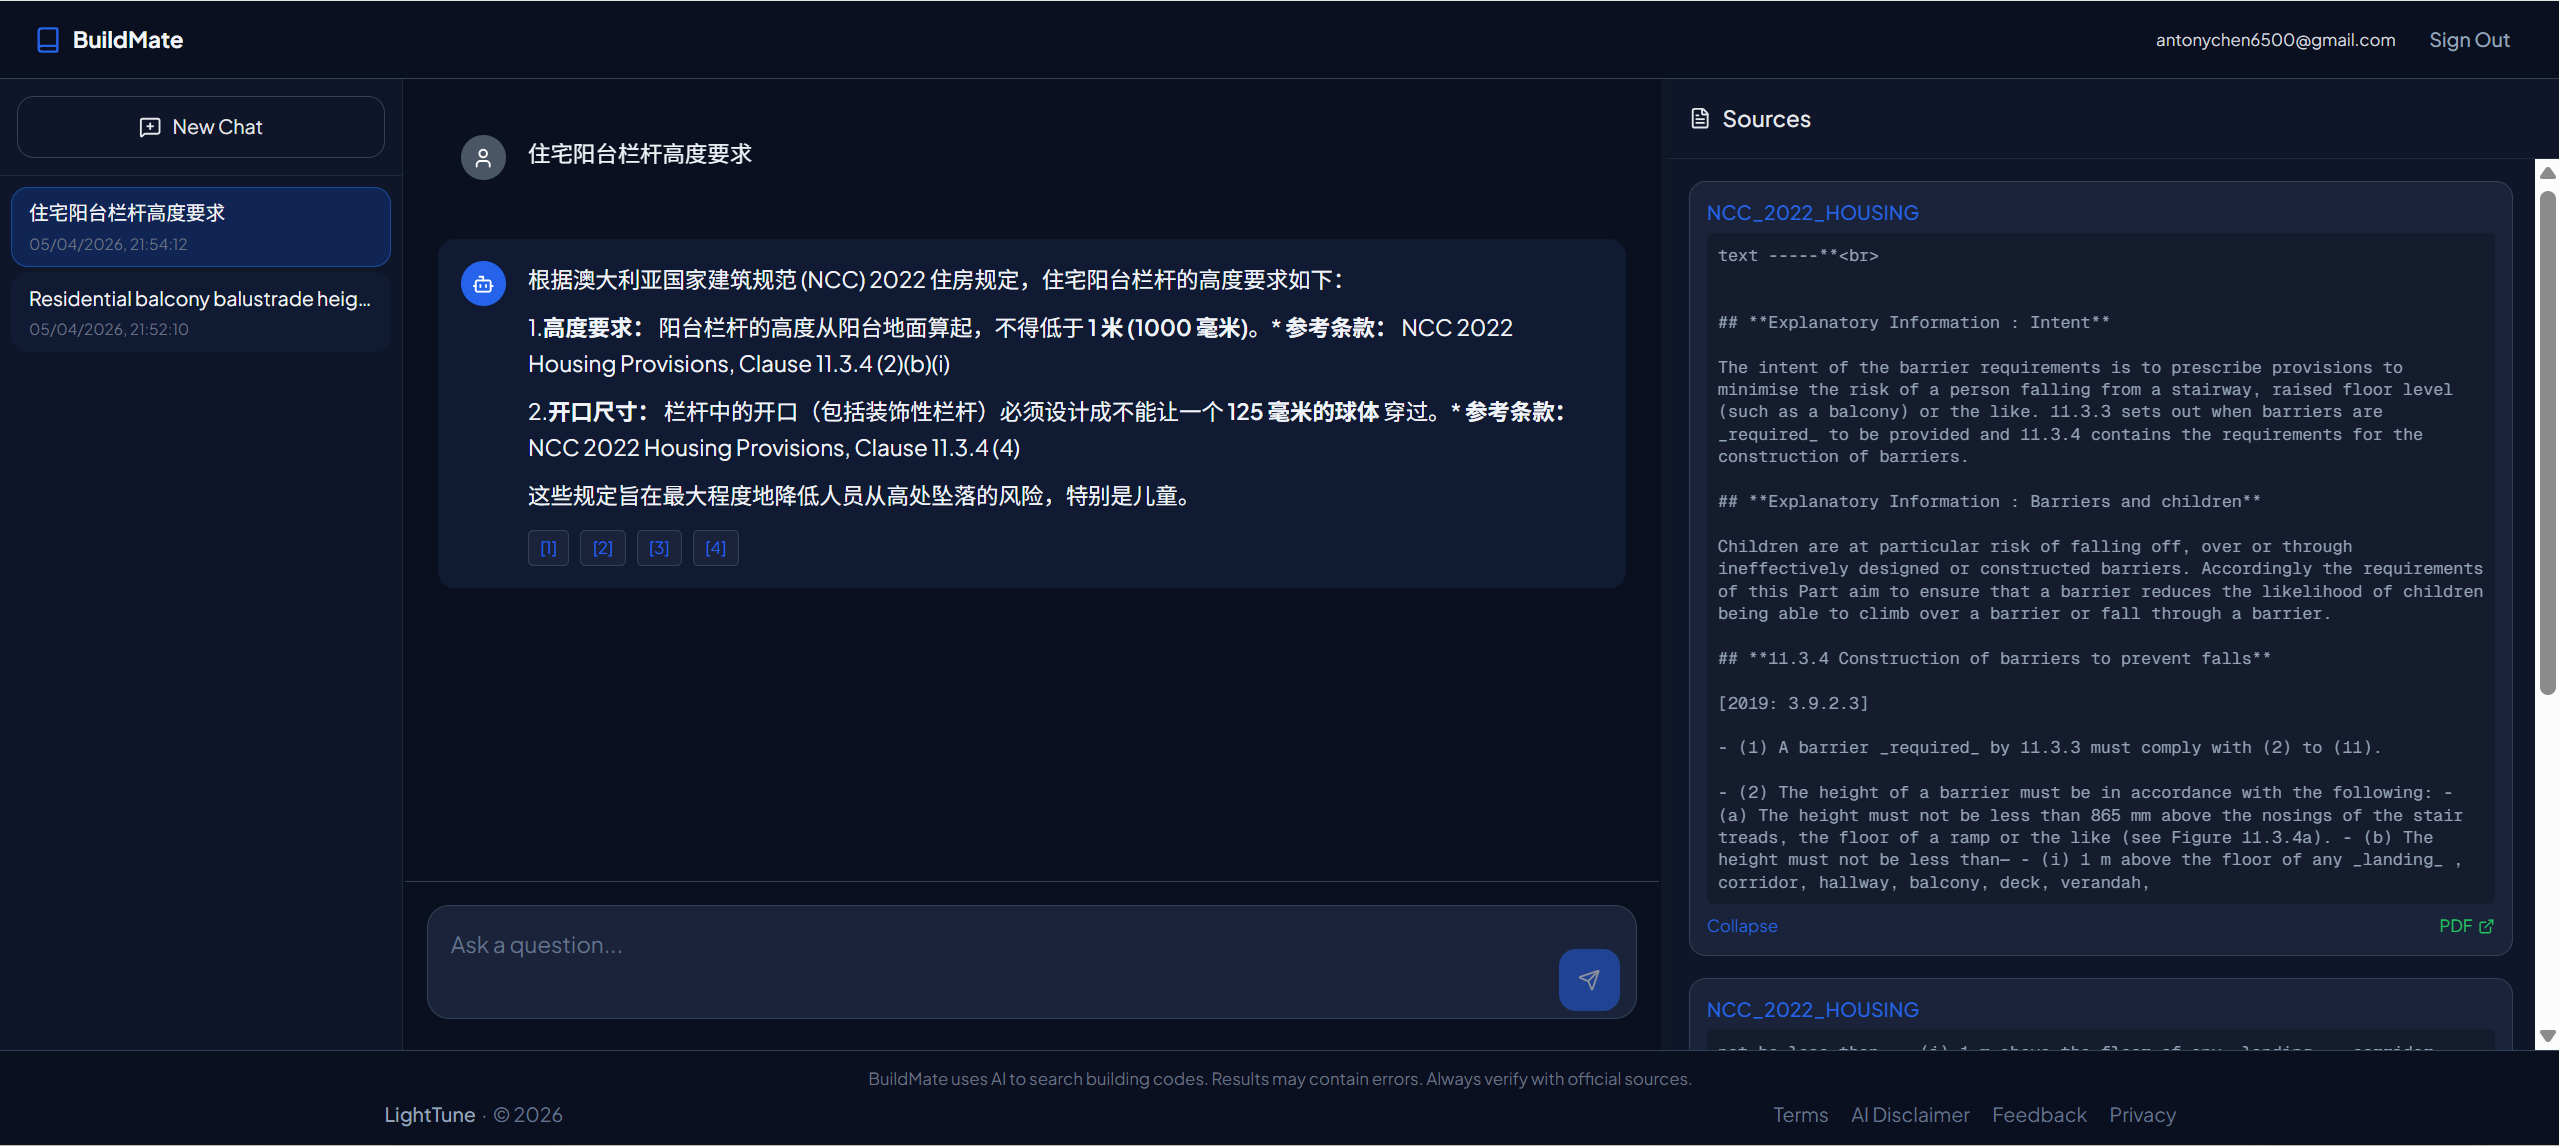Open the first NCC_2022_HOUSING source title

[x=1812, y=213]
